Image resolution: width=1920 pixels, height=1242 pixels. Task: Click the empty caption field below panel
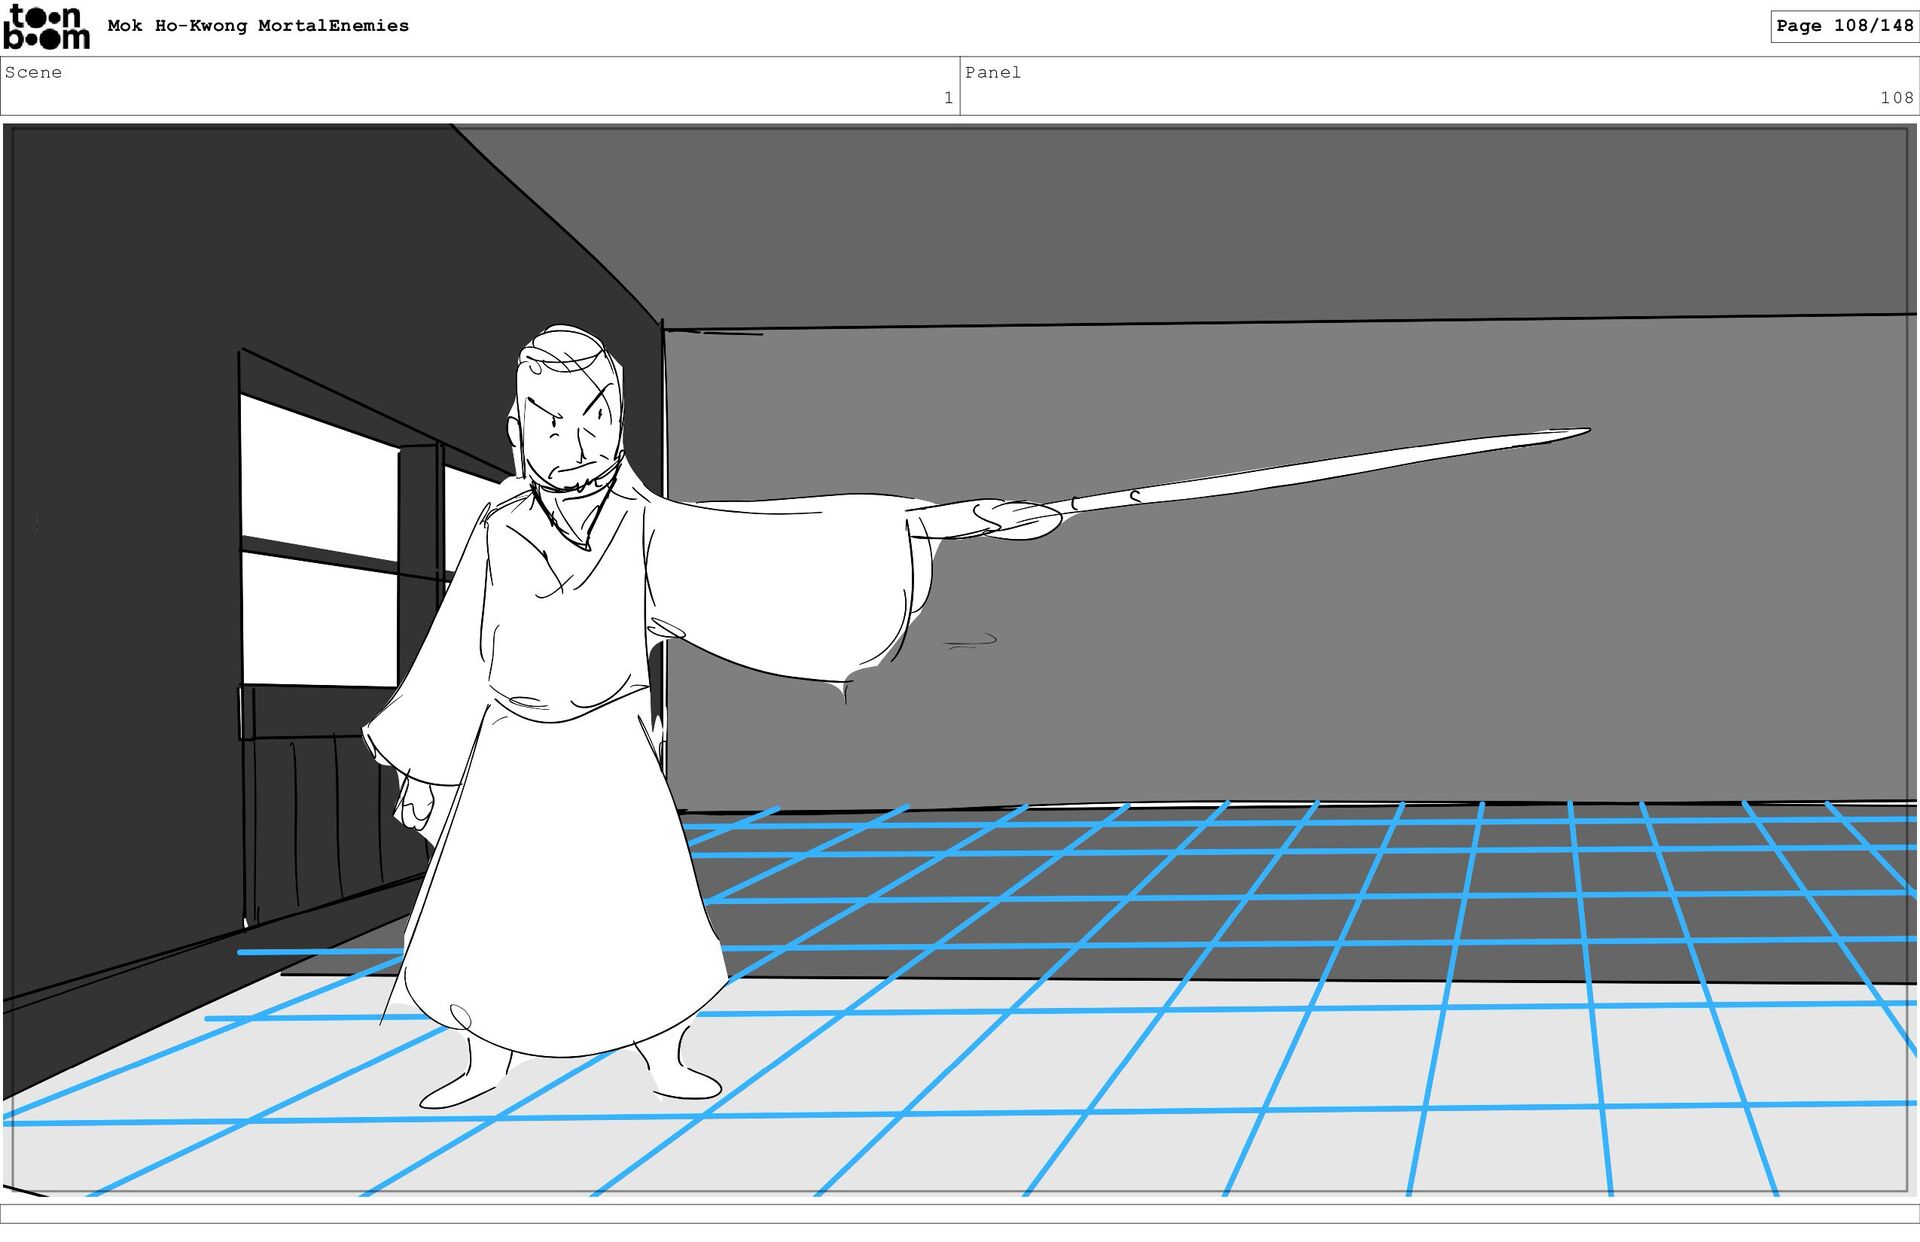tap(960, 1213)
